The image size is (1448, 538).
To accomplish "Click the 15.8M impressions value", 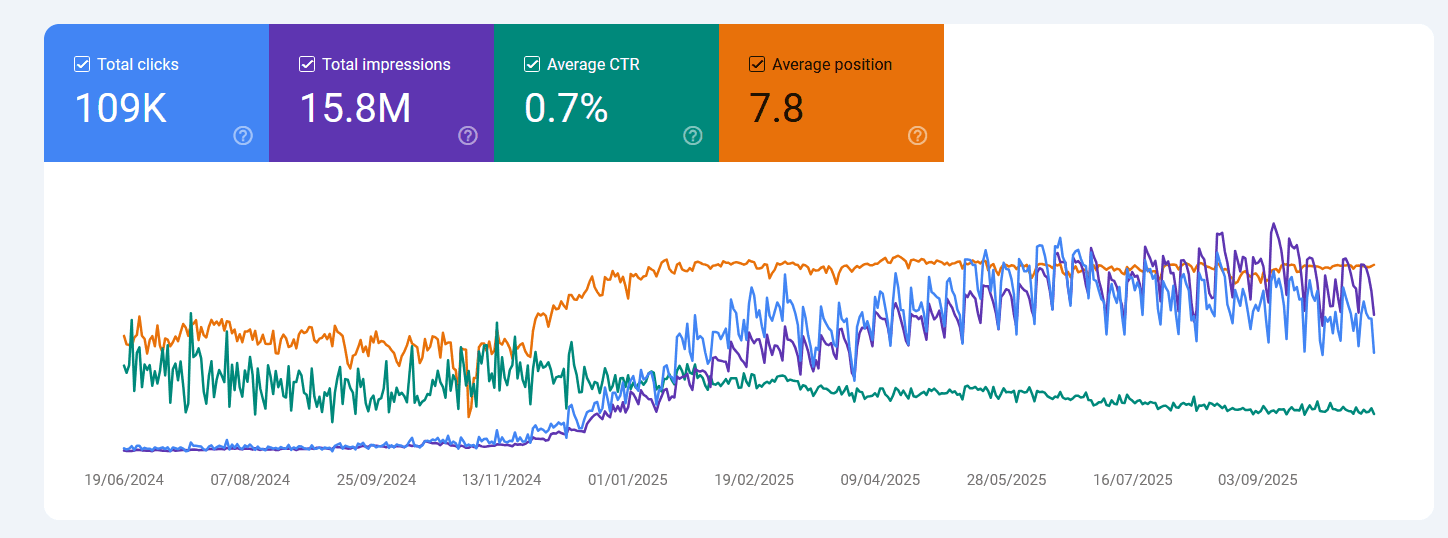I will click(355, 108).
